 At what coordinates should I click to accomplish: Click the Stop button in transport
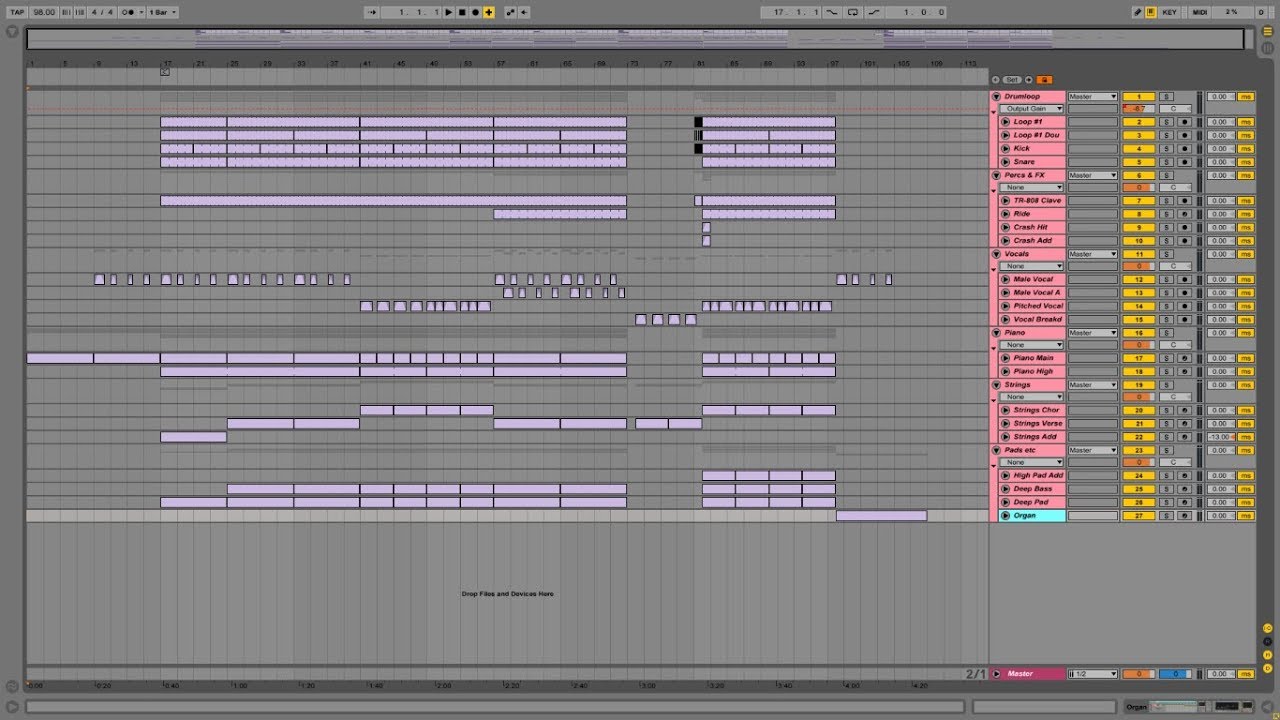(x=462, y=12)
